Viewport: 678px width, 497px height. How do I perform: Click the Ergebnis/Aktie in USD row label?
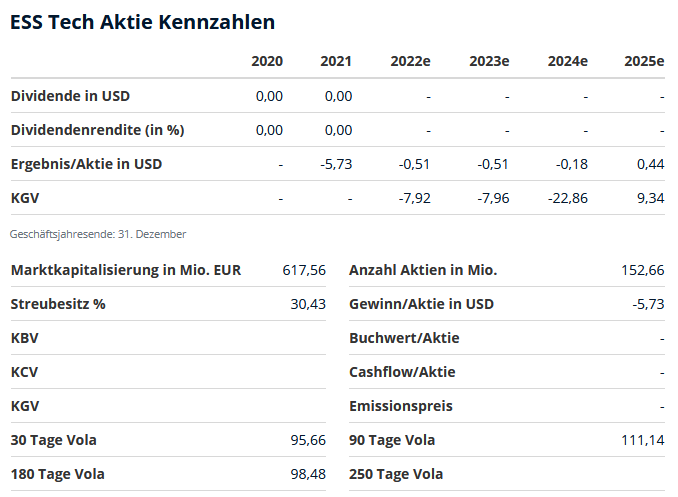tap(86, 164)
